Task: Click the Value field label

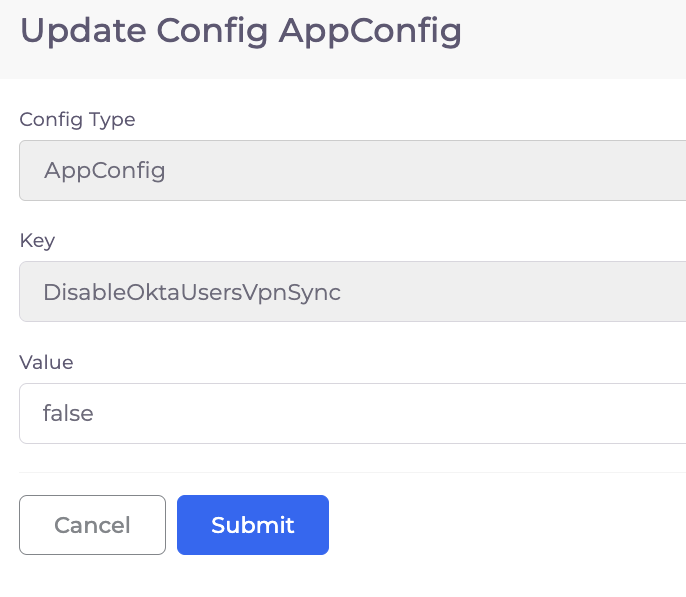Action: tap(46, 362)
